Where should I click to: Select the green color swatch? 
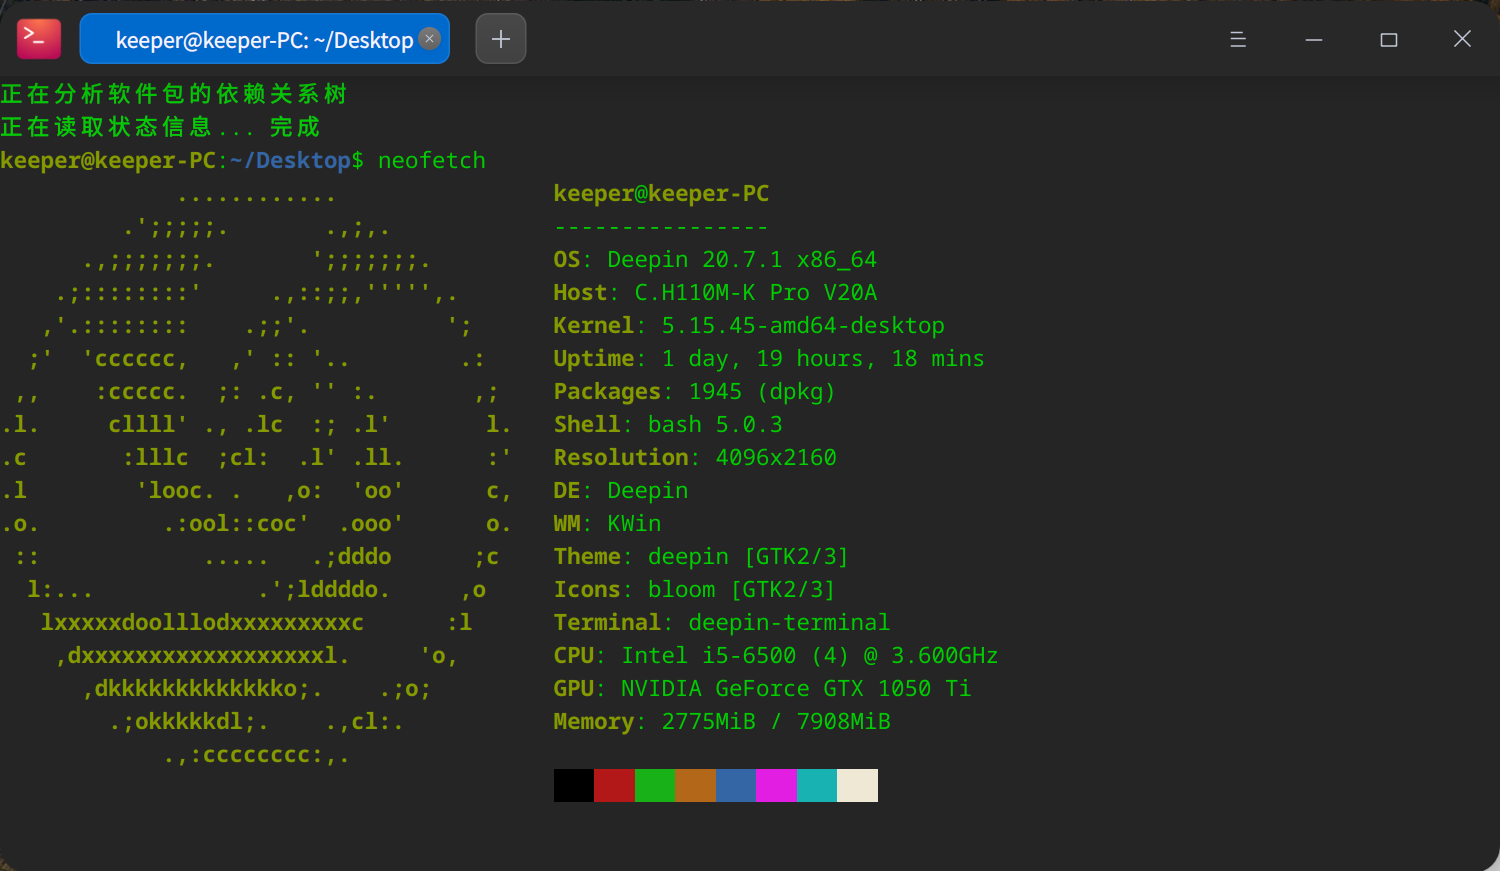pos(655,785)
